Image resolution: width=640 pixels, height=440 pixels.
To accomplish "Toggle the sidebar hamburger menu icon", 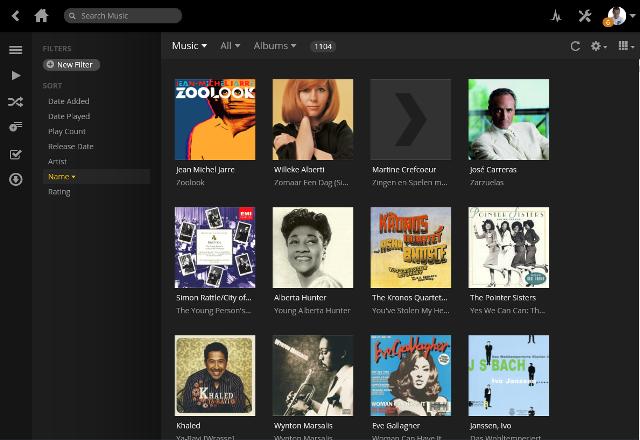I will click(16, 50).
